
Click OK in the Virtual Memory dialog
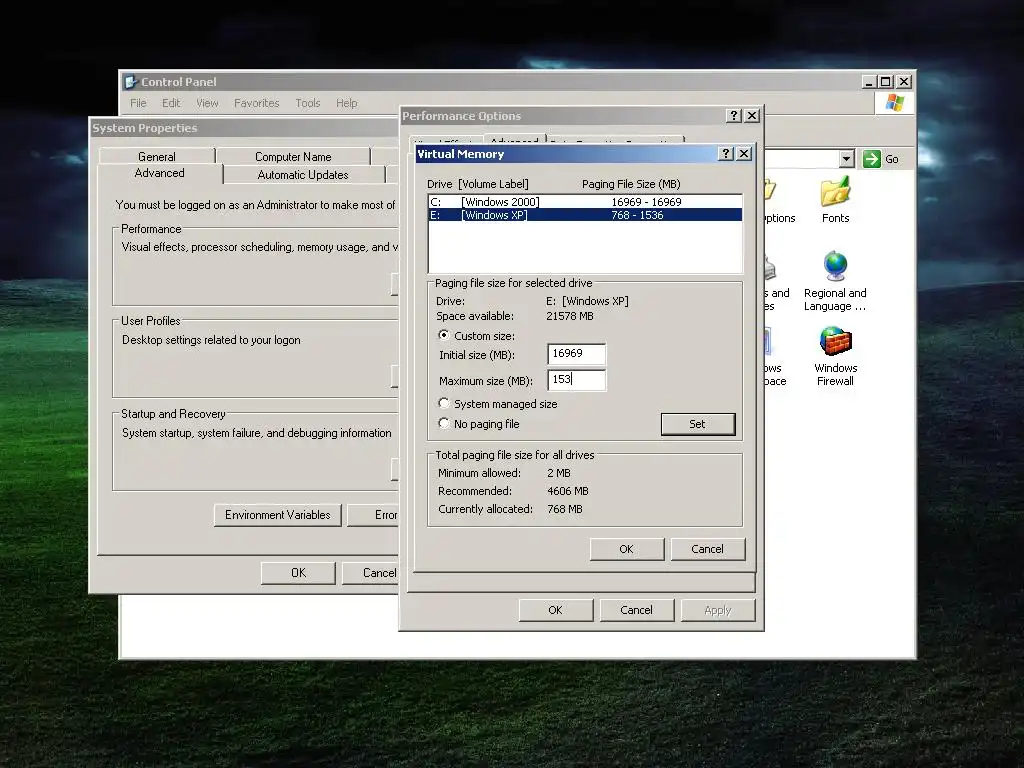[626, 549]
